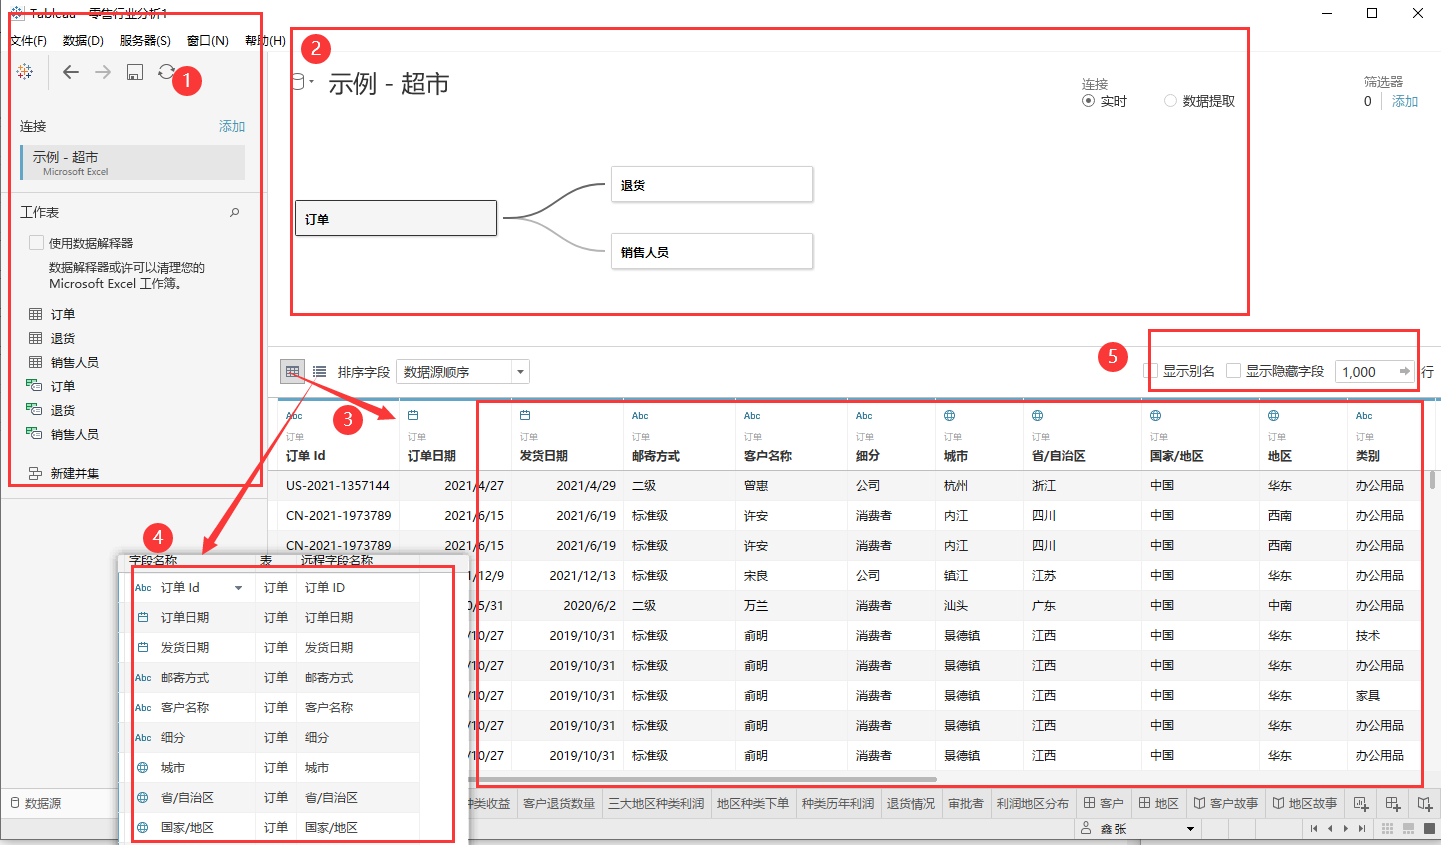
Task: Save the workbook with the disk icon
Action: tap(135, 72)
